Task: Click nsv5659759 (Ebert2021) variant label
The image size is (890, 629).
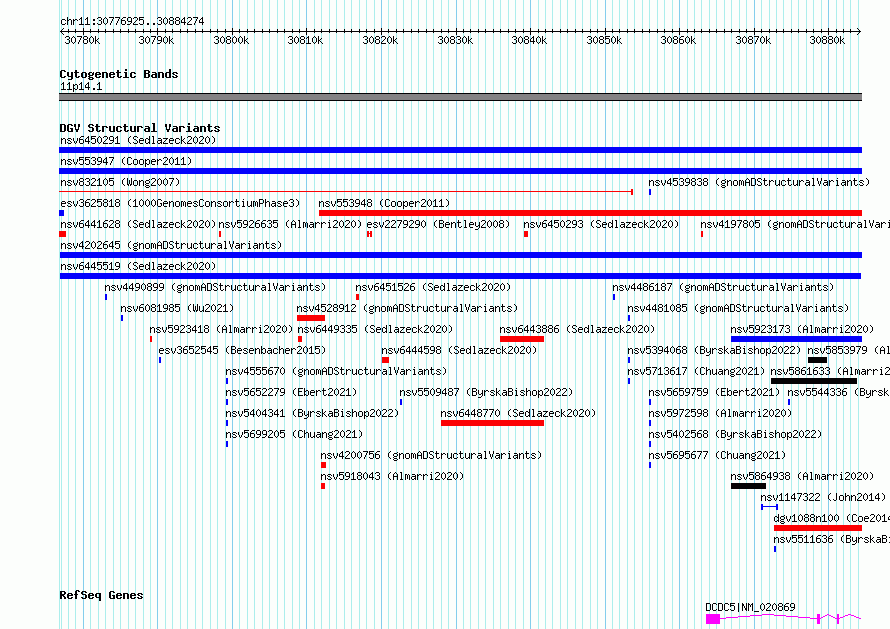Action: click(715, 392)
